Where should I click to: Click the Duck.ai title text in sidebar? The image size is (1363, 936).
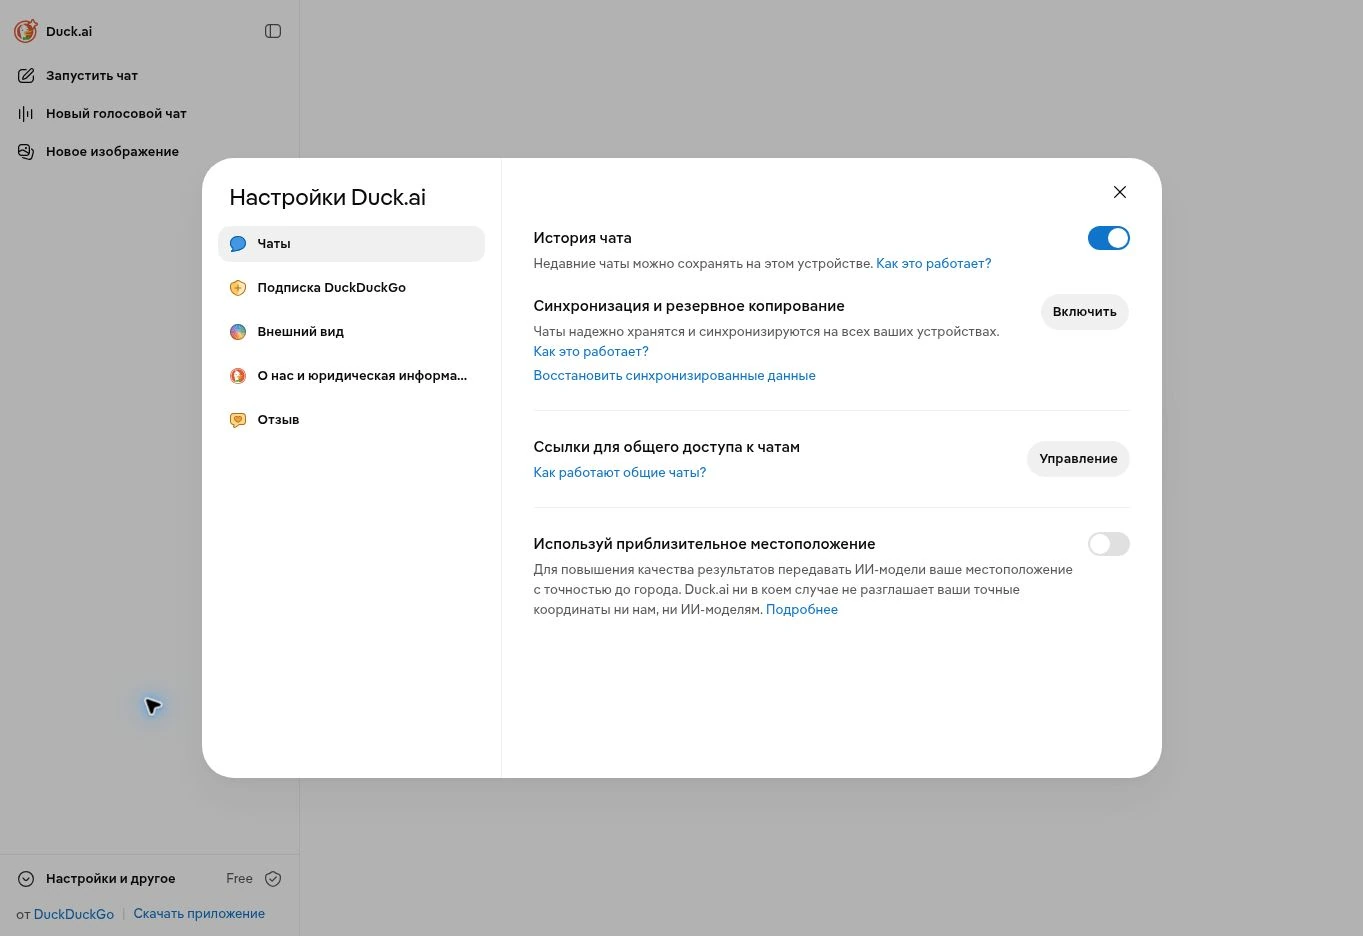pyautogui.click(x=69, y=31)
